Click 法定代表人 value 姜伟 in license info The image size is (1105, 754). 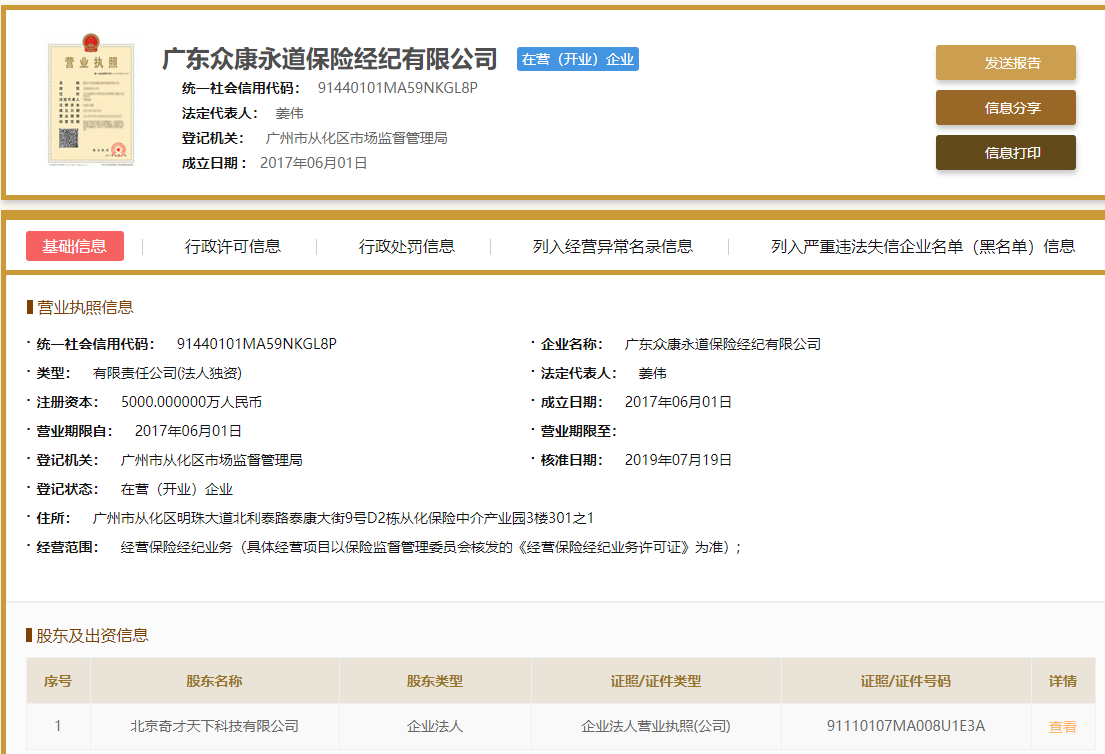652,373
